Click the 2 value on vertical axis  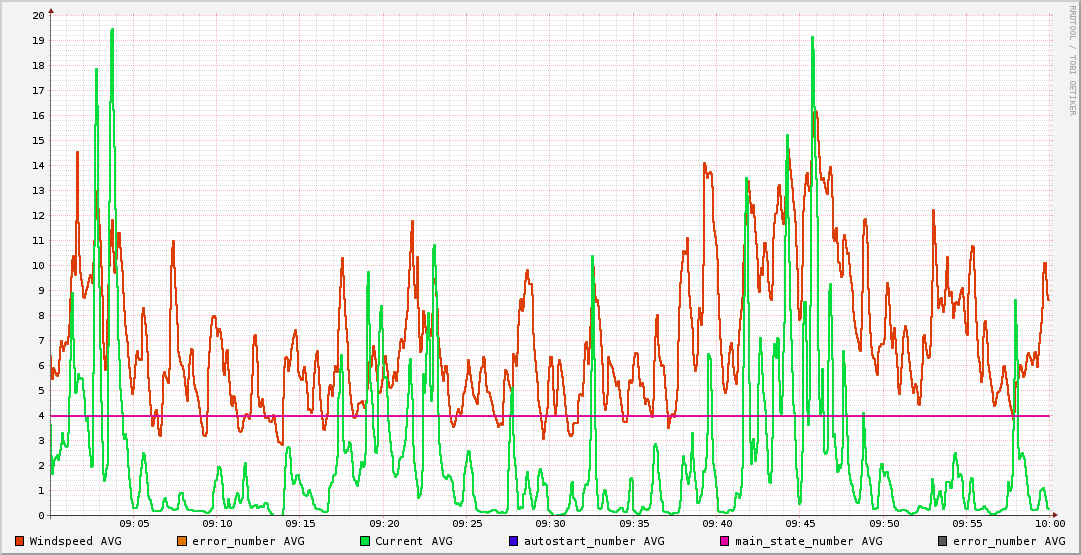[x=41, y=465]
